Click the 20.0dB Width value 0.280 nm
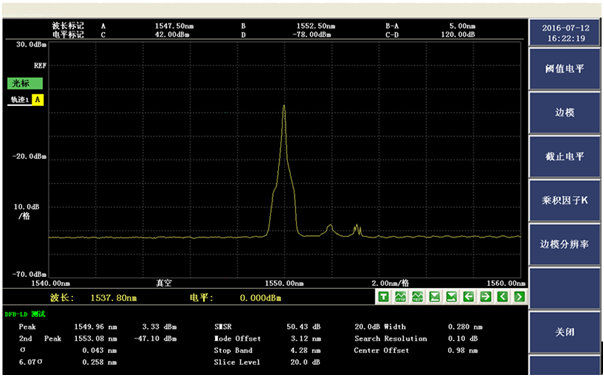604x376 pixels. (x=465, y=327)
